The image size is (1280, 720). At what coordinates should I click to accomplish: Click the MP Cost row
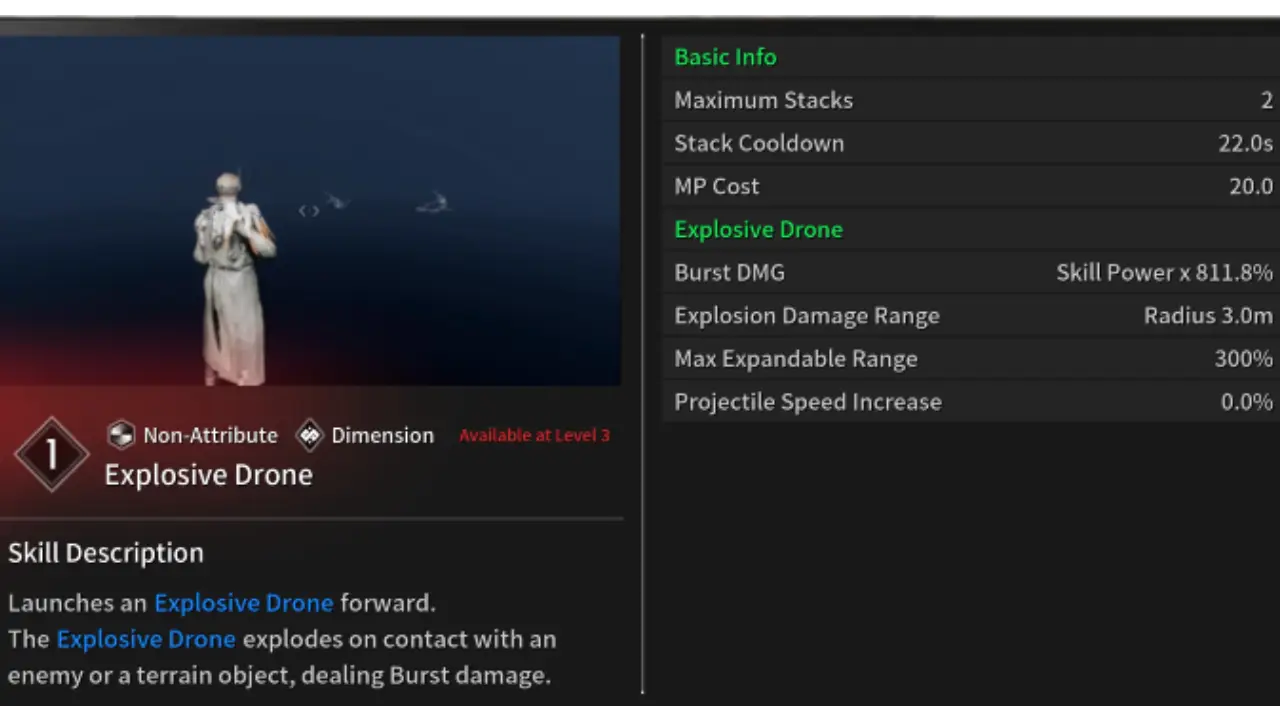click(970, 186)
